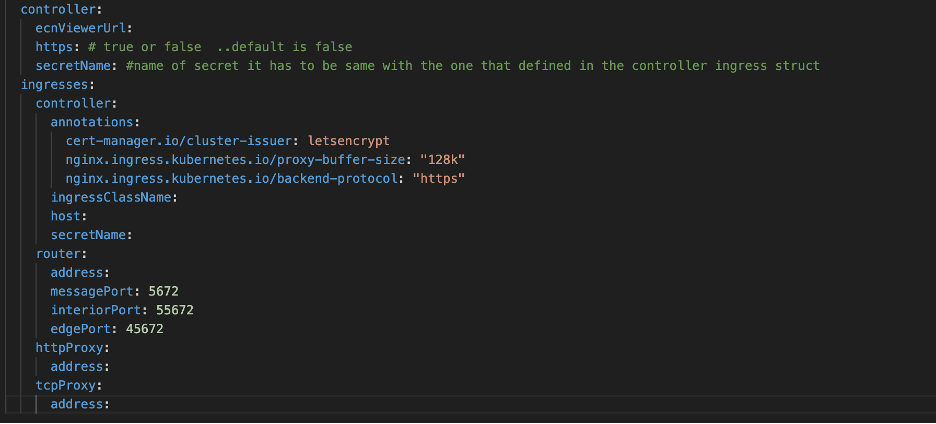Screen dimensions: 936x424
Task: Click the https key under controller
Action: [54, 47]
